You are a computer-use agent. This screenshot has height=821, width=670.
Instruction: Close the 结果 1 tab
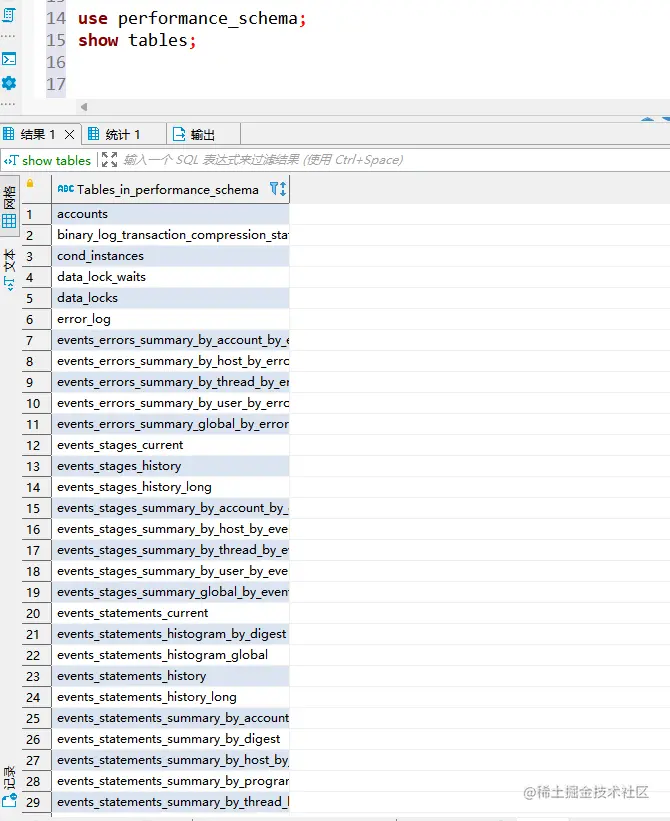pos(69,135)
